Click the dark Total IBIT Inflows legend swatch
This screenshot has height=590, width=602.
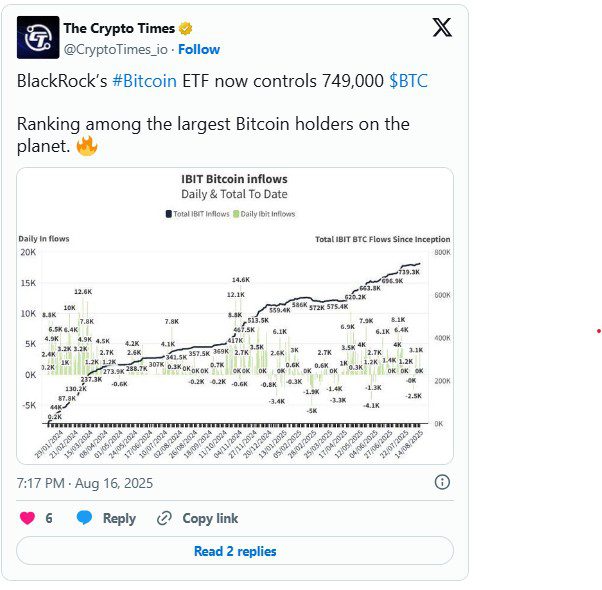168,214
